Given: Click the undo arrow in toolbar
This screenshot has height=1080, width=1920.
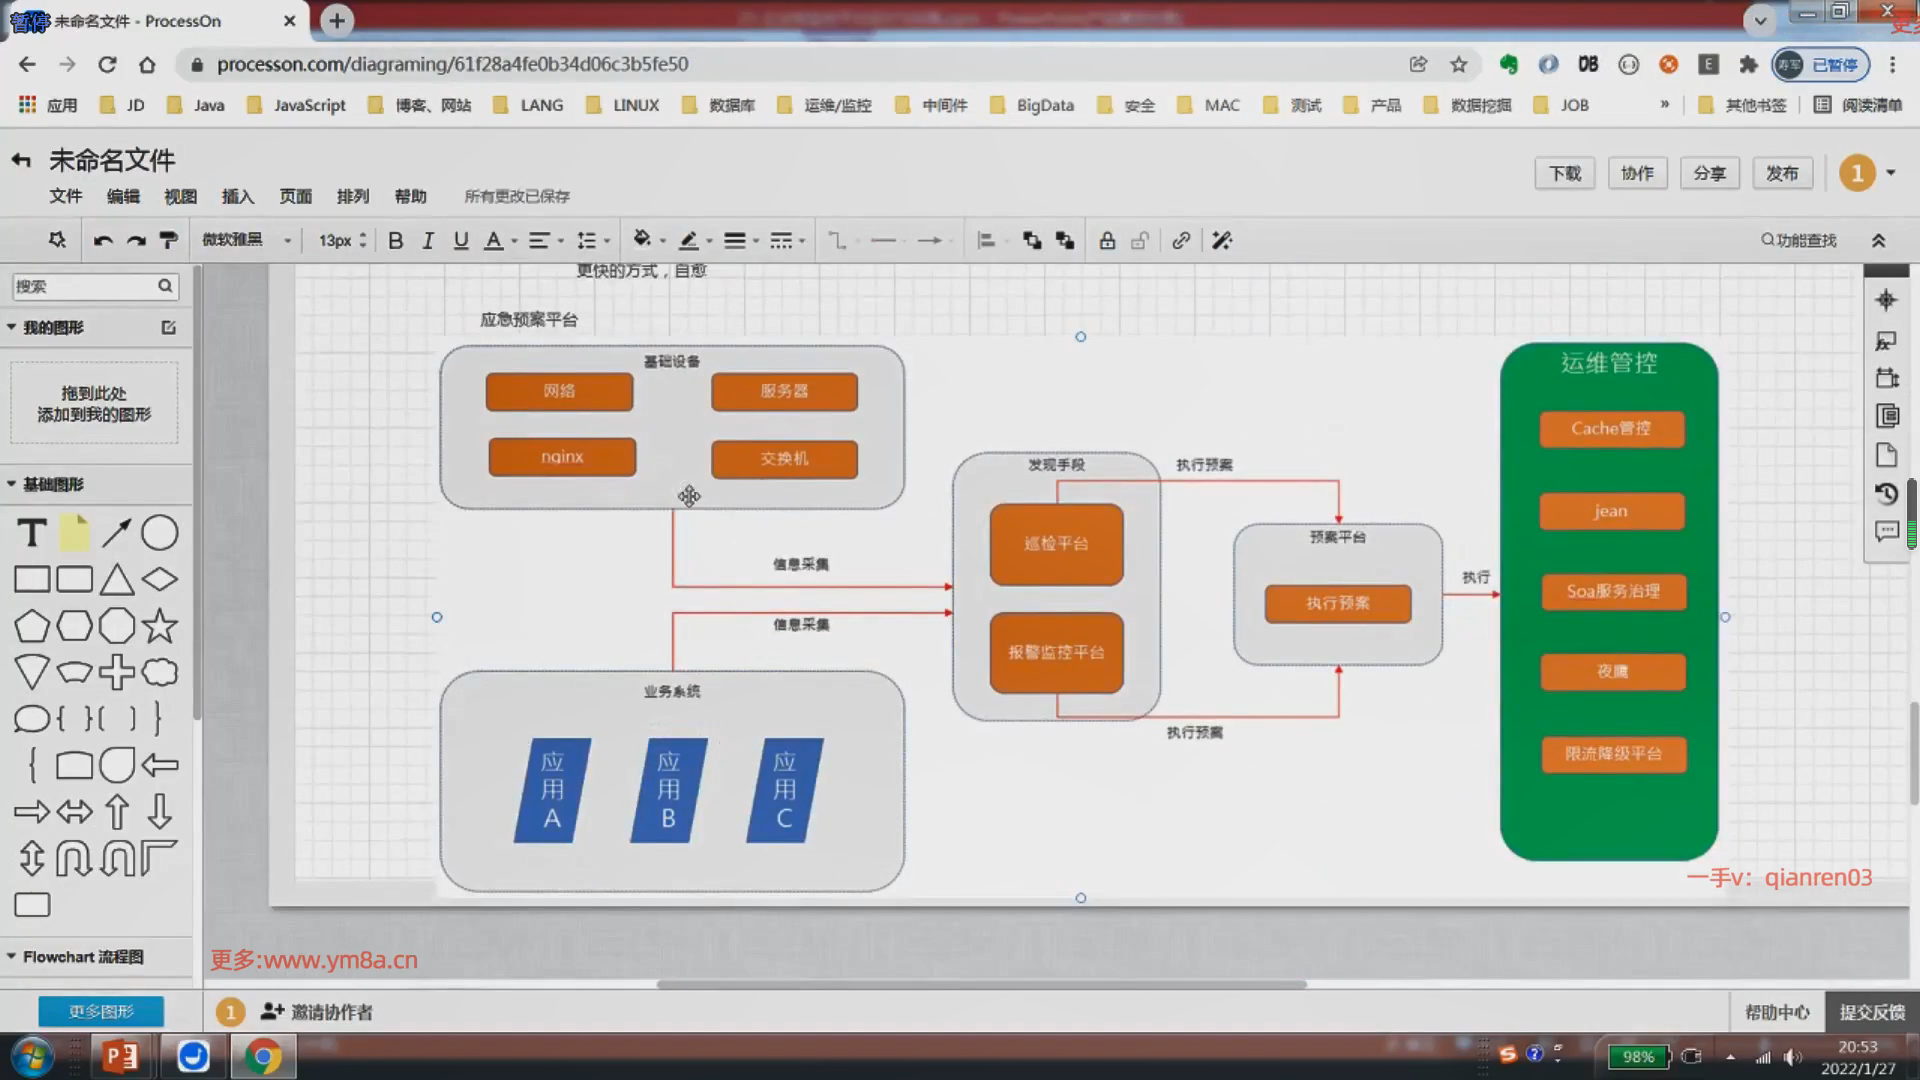Looking at the screenshot, I should click(102, 240).
